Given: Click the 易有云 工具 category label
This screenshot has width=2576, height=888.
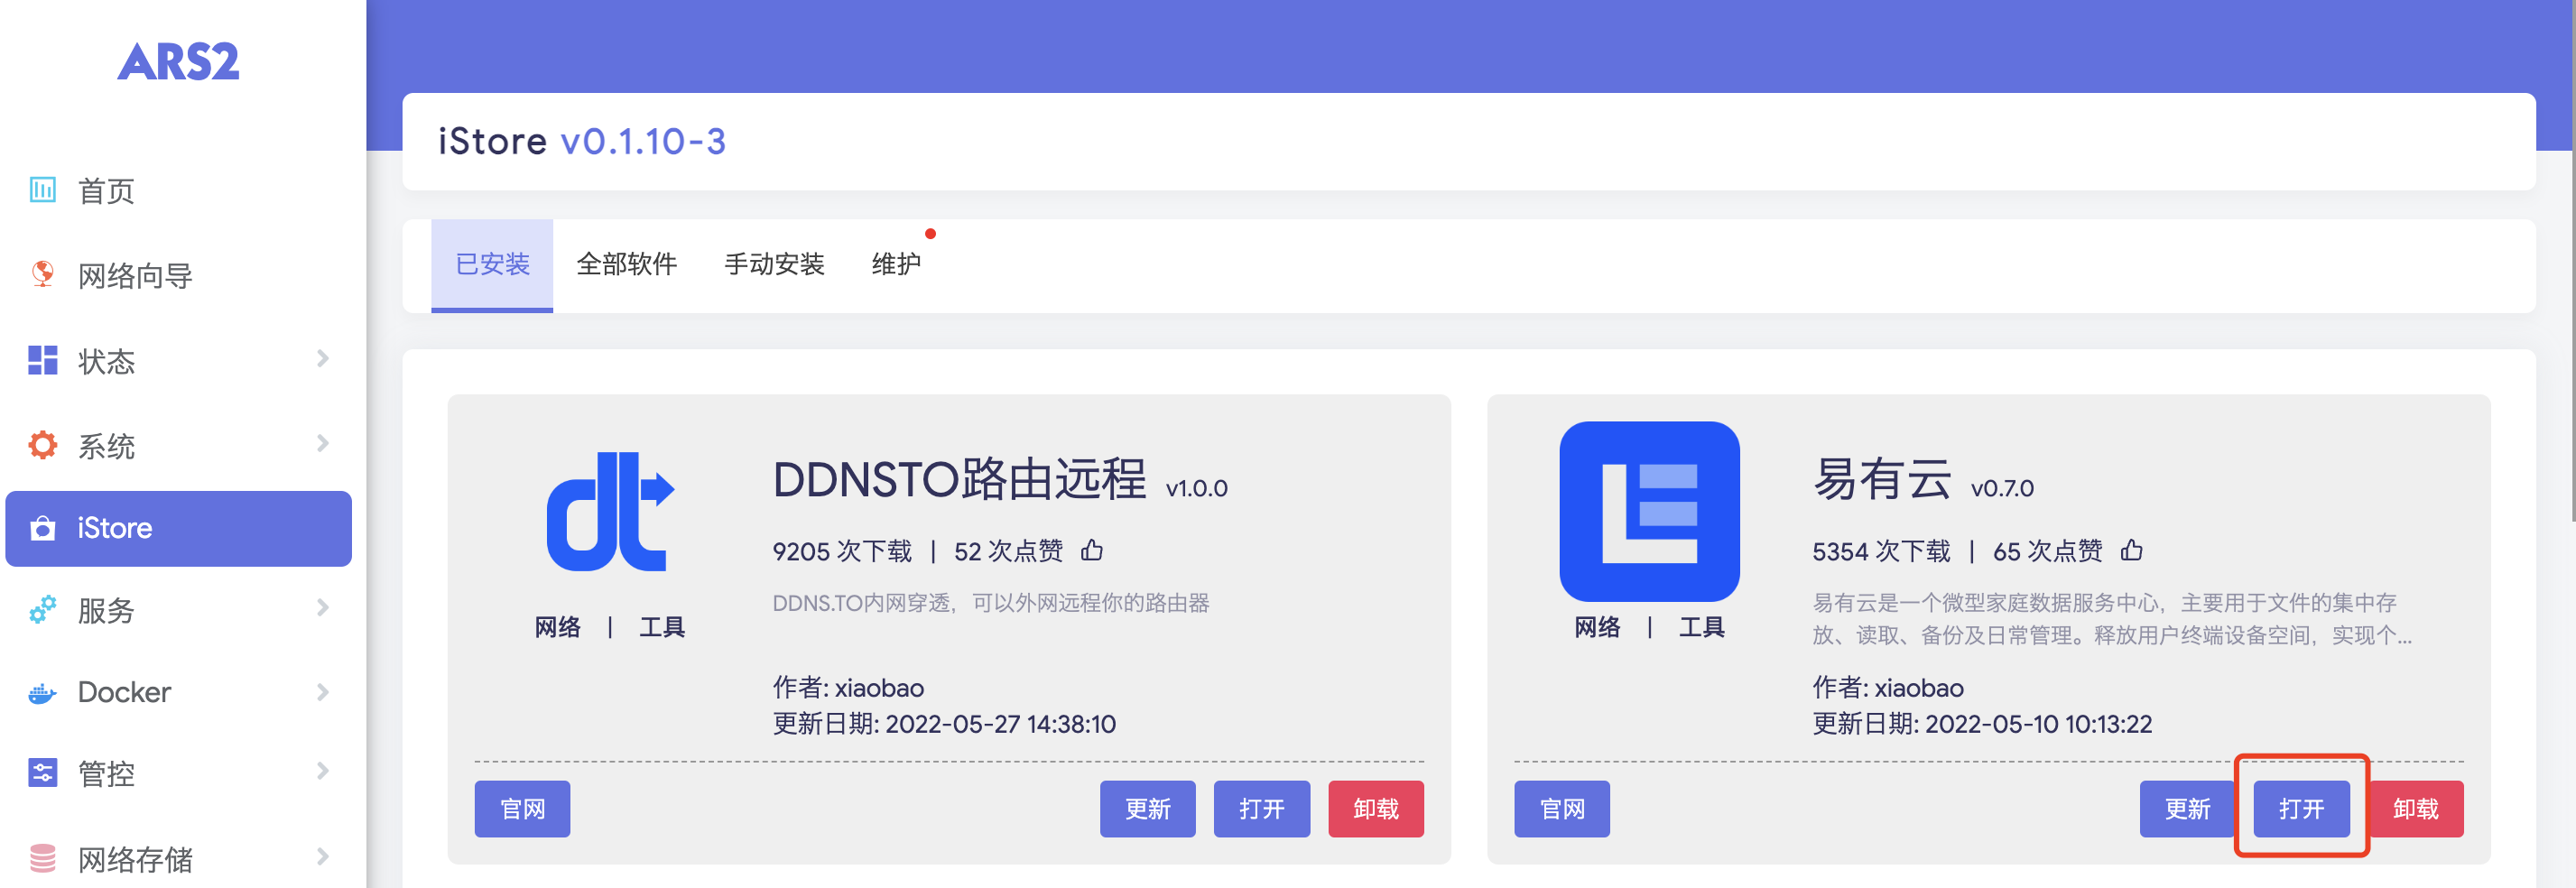Looking at the screenshot, I should (1702, 627).
